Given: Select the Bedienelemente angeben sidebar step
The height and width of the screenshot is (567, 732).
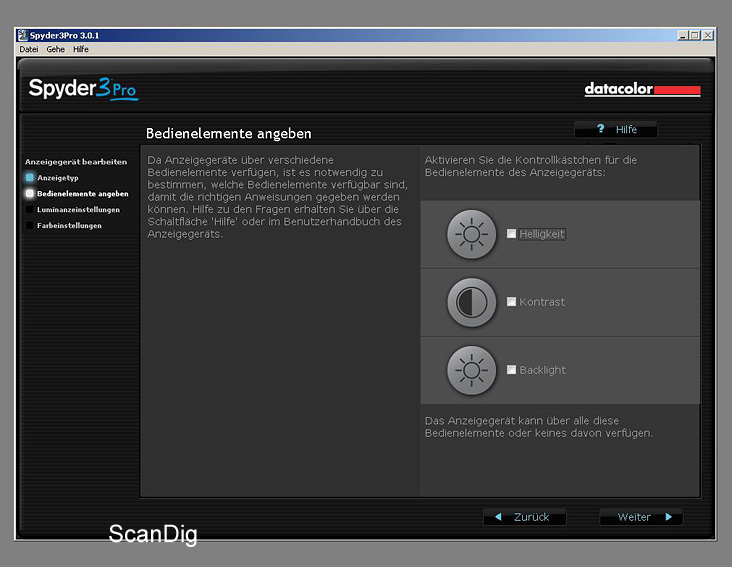Looking at the screenshot, I should (77, 194).
